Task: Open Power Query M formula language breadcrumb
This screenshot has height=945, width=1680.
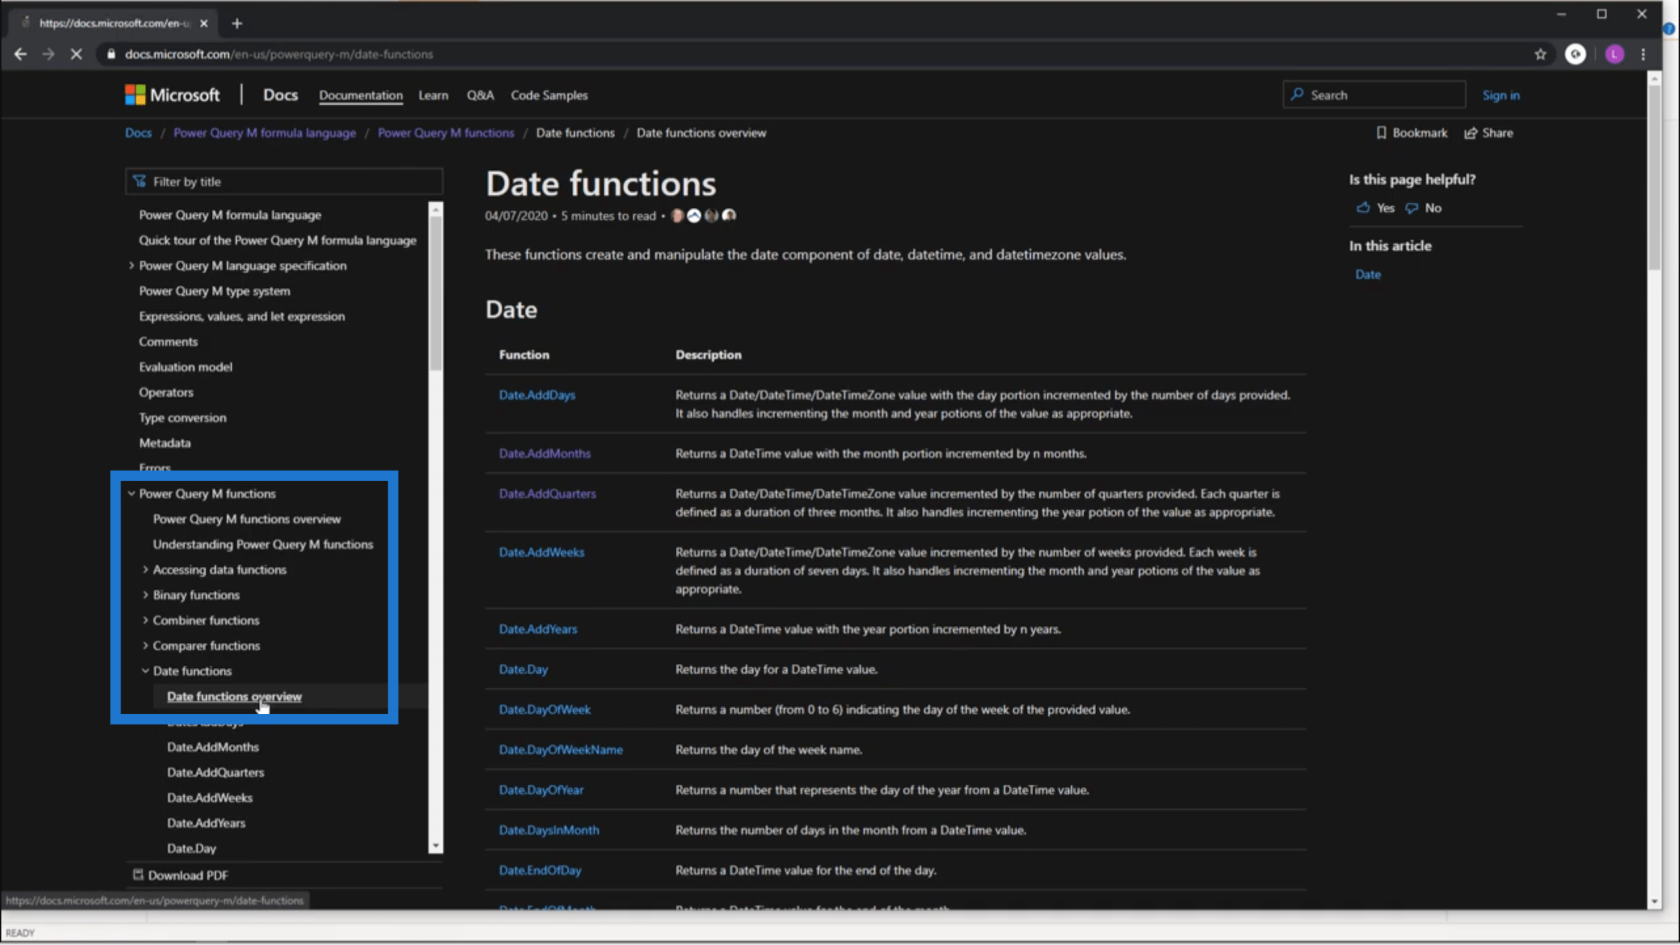Action: point(264,133)
